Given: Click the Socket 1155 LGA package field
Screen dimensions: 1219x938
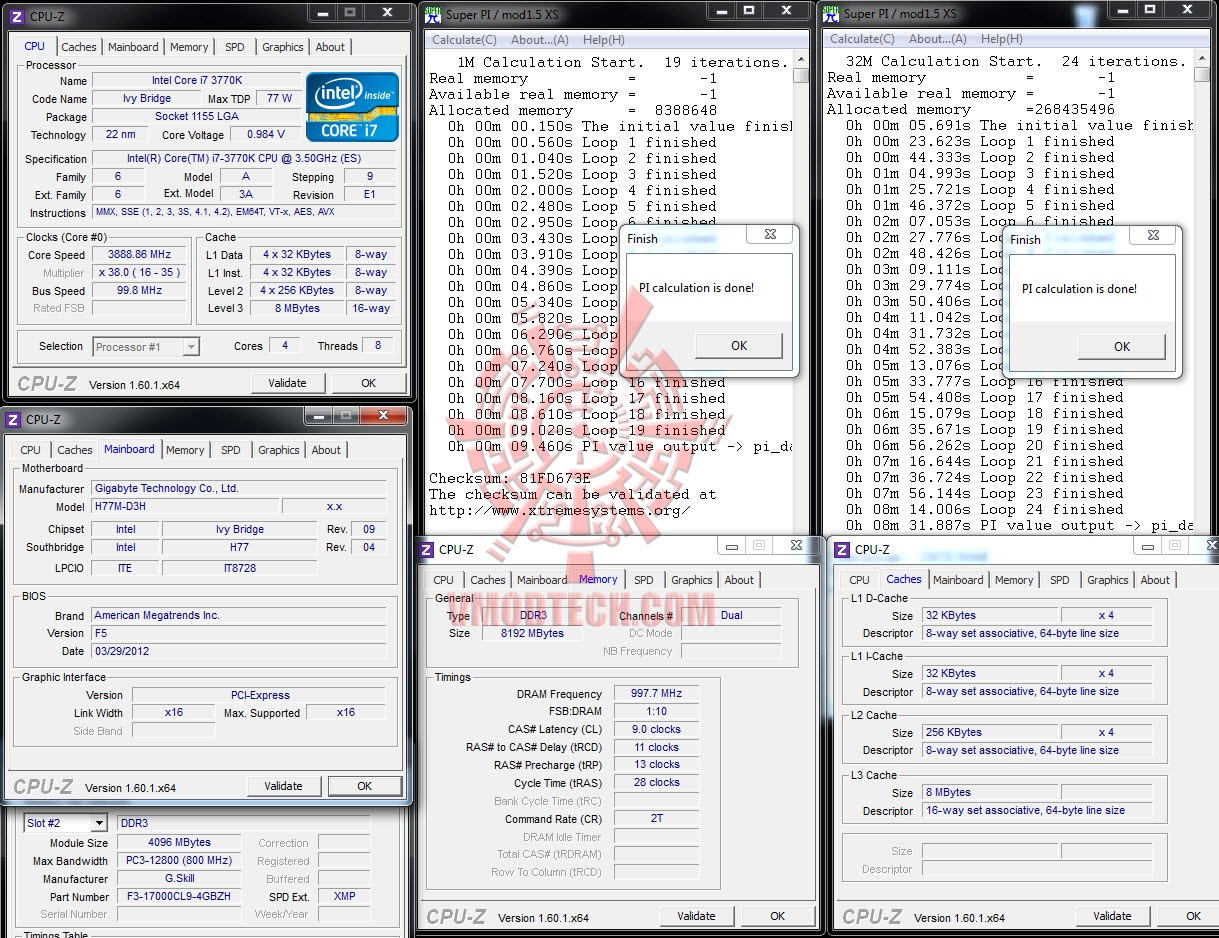Looking at the screenshot, I should pos(196,117).
